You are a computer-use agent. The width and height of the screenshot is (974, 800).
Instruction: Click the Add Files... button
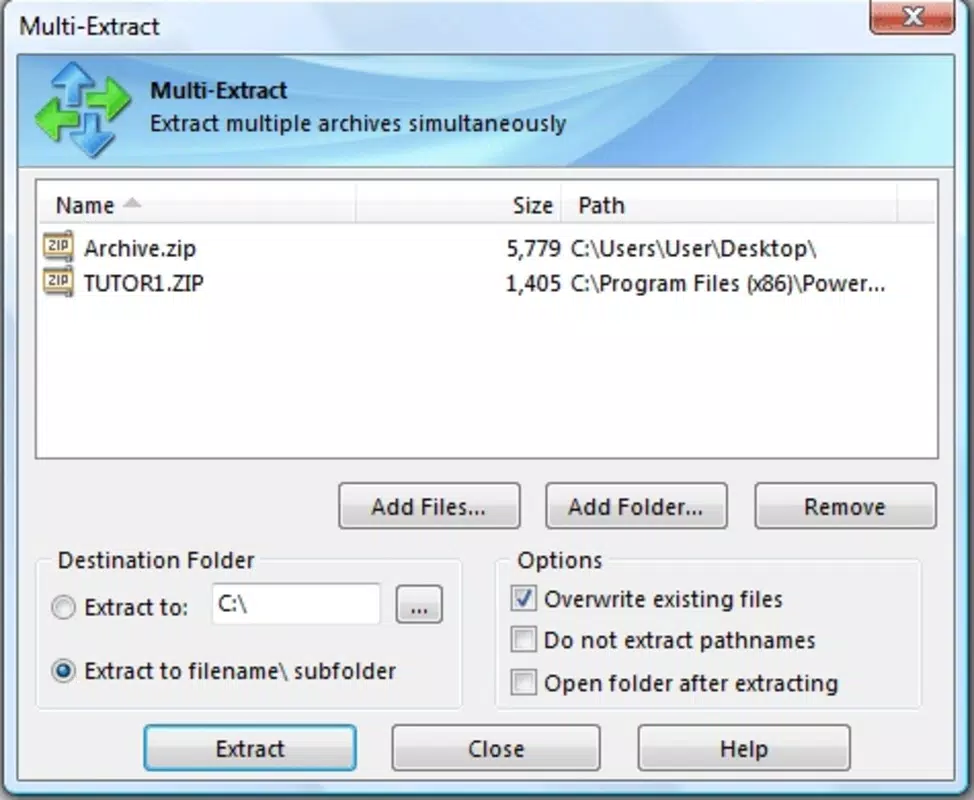(429, 506)
